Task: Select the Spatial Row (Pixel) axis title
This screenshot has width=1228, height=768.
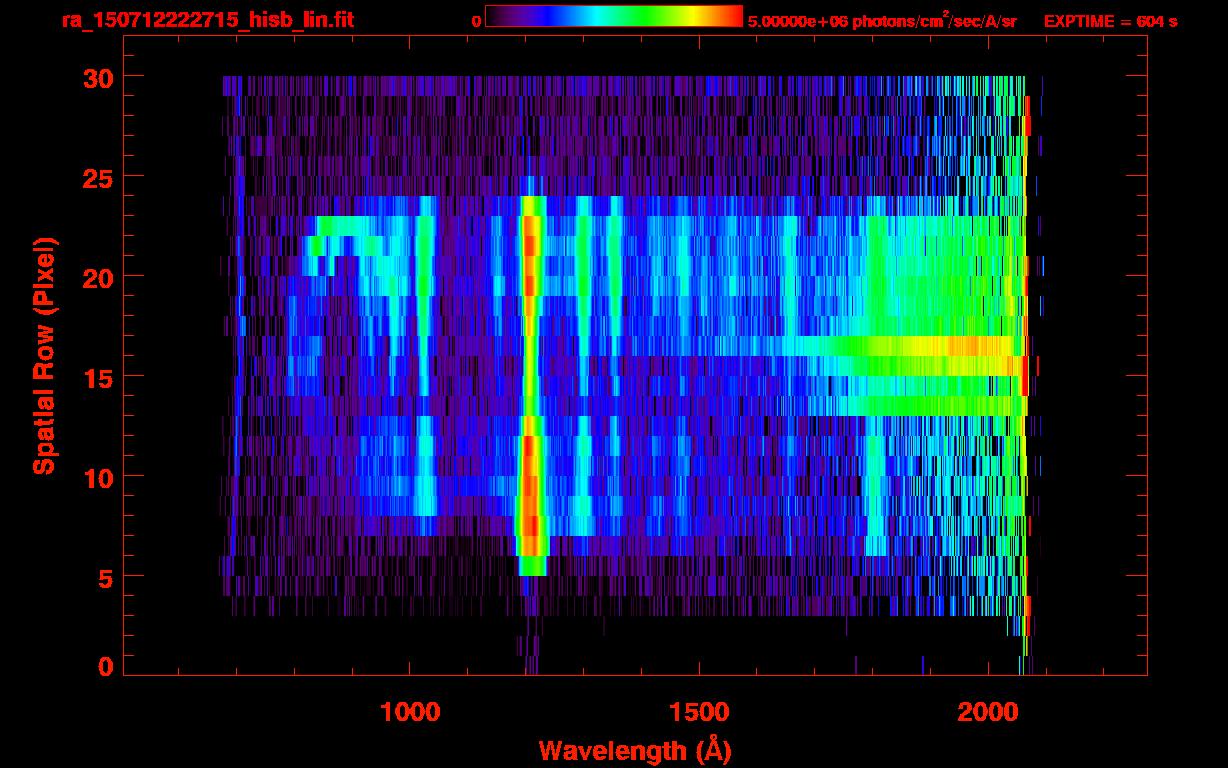Action: coord(44,355)
